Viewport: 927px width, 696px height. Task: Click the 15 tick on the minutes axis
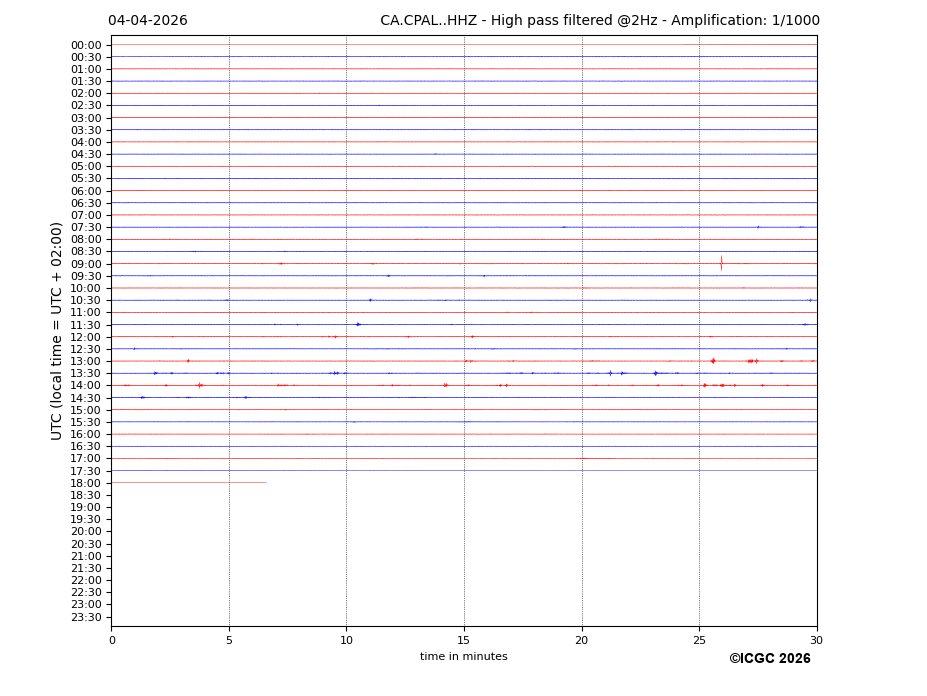pyautogui.click(x=464, y=640)
